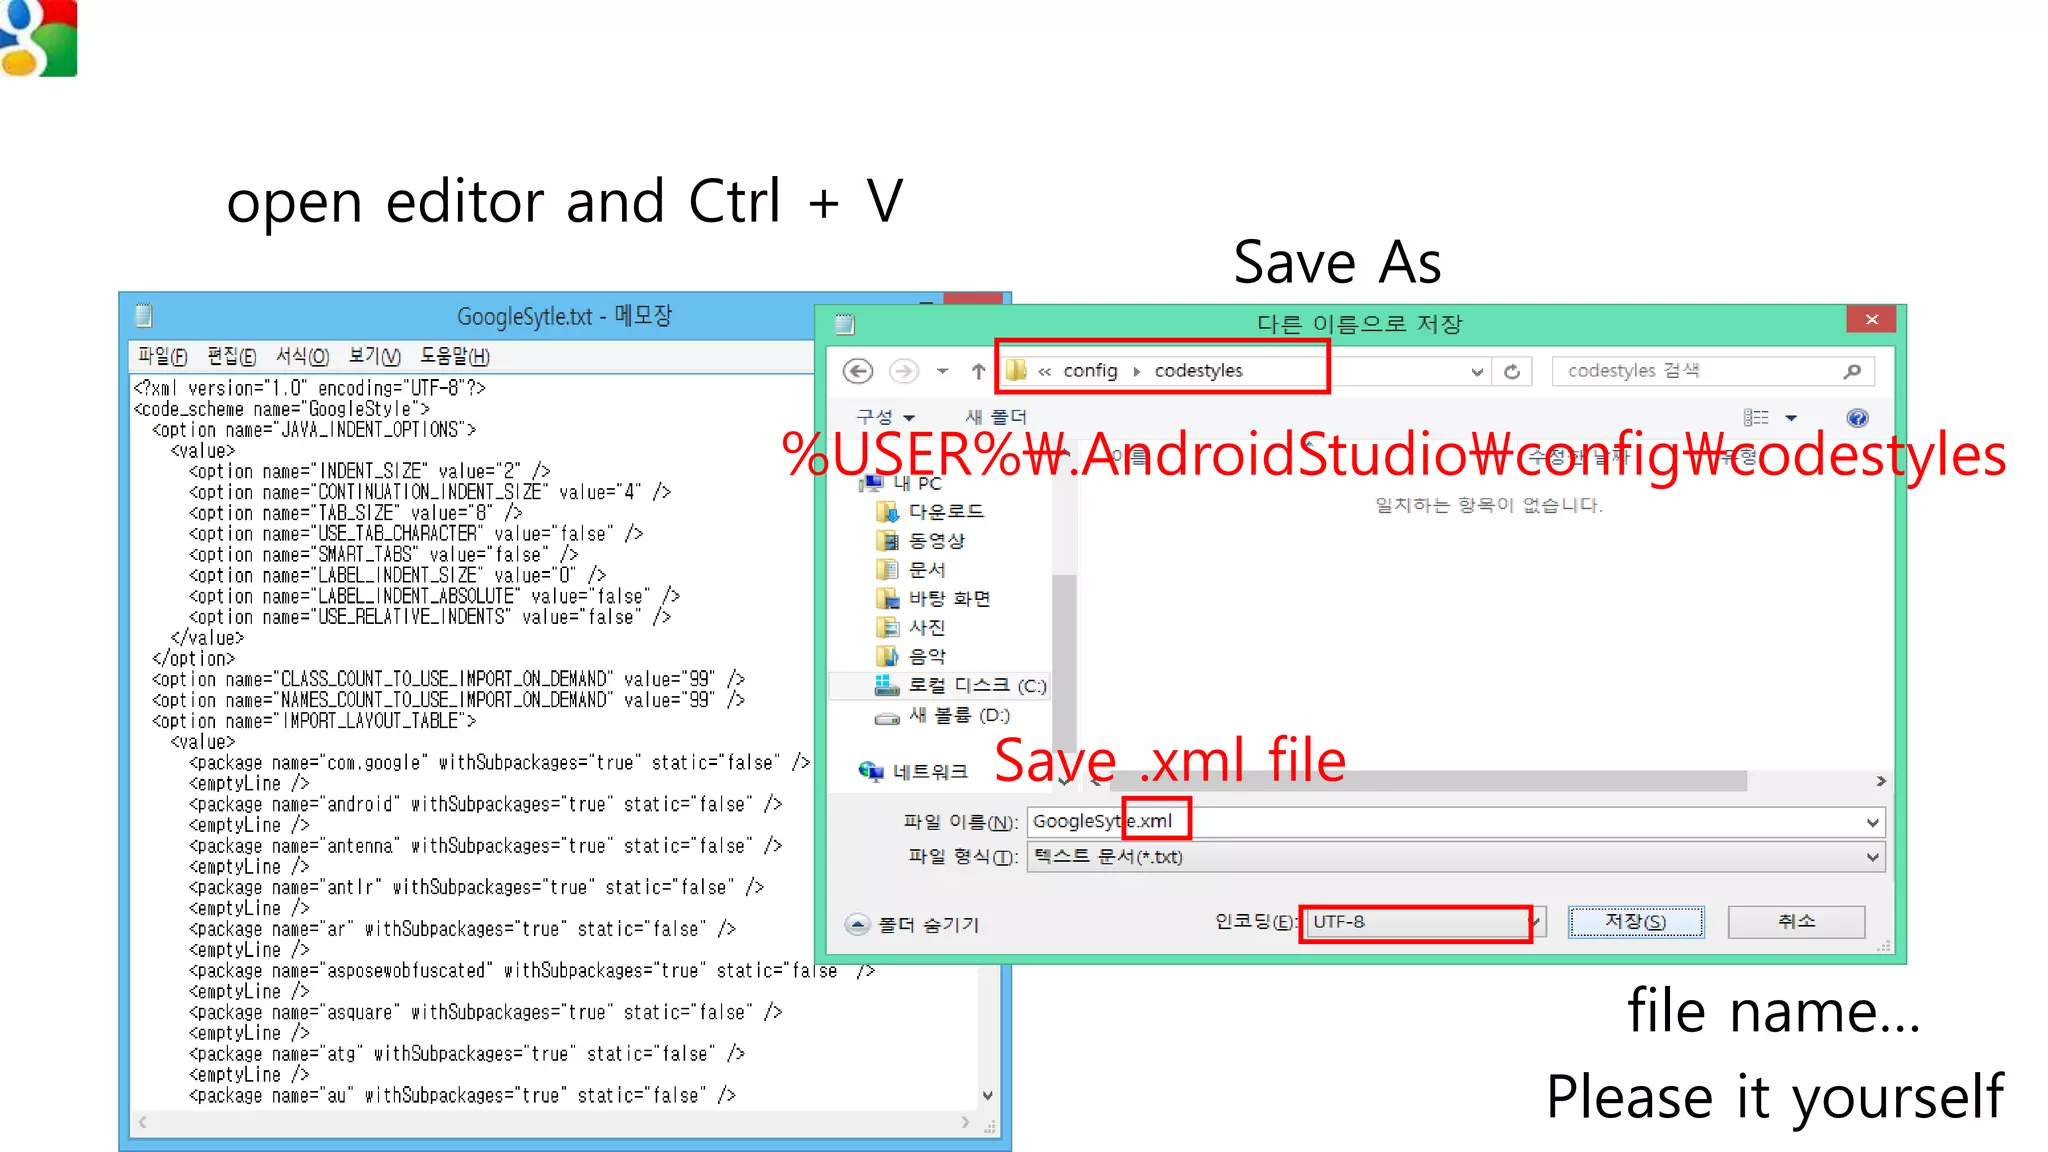Click the Save As dialog title icon
This screenshot has height=1152, width=2048.
(x=845, y=324)
